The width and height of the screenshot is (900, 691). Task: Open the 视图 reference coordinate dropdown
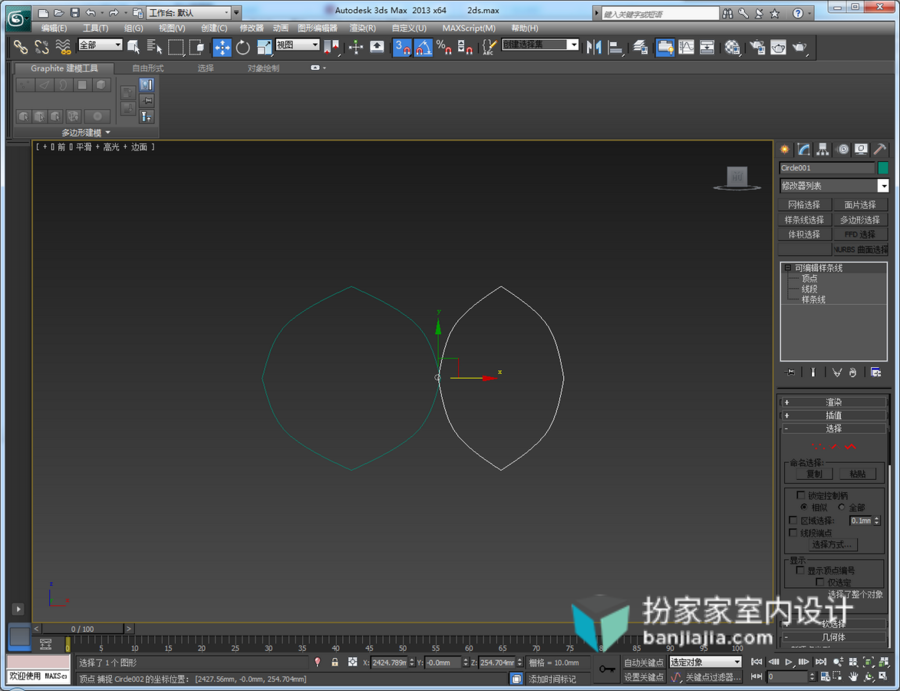tap(297, 45)
